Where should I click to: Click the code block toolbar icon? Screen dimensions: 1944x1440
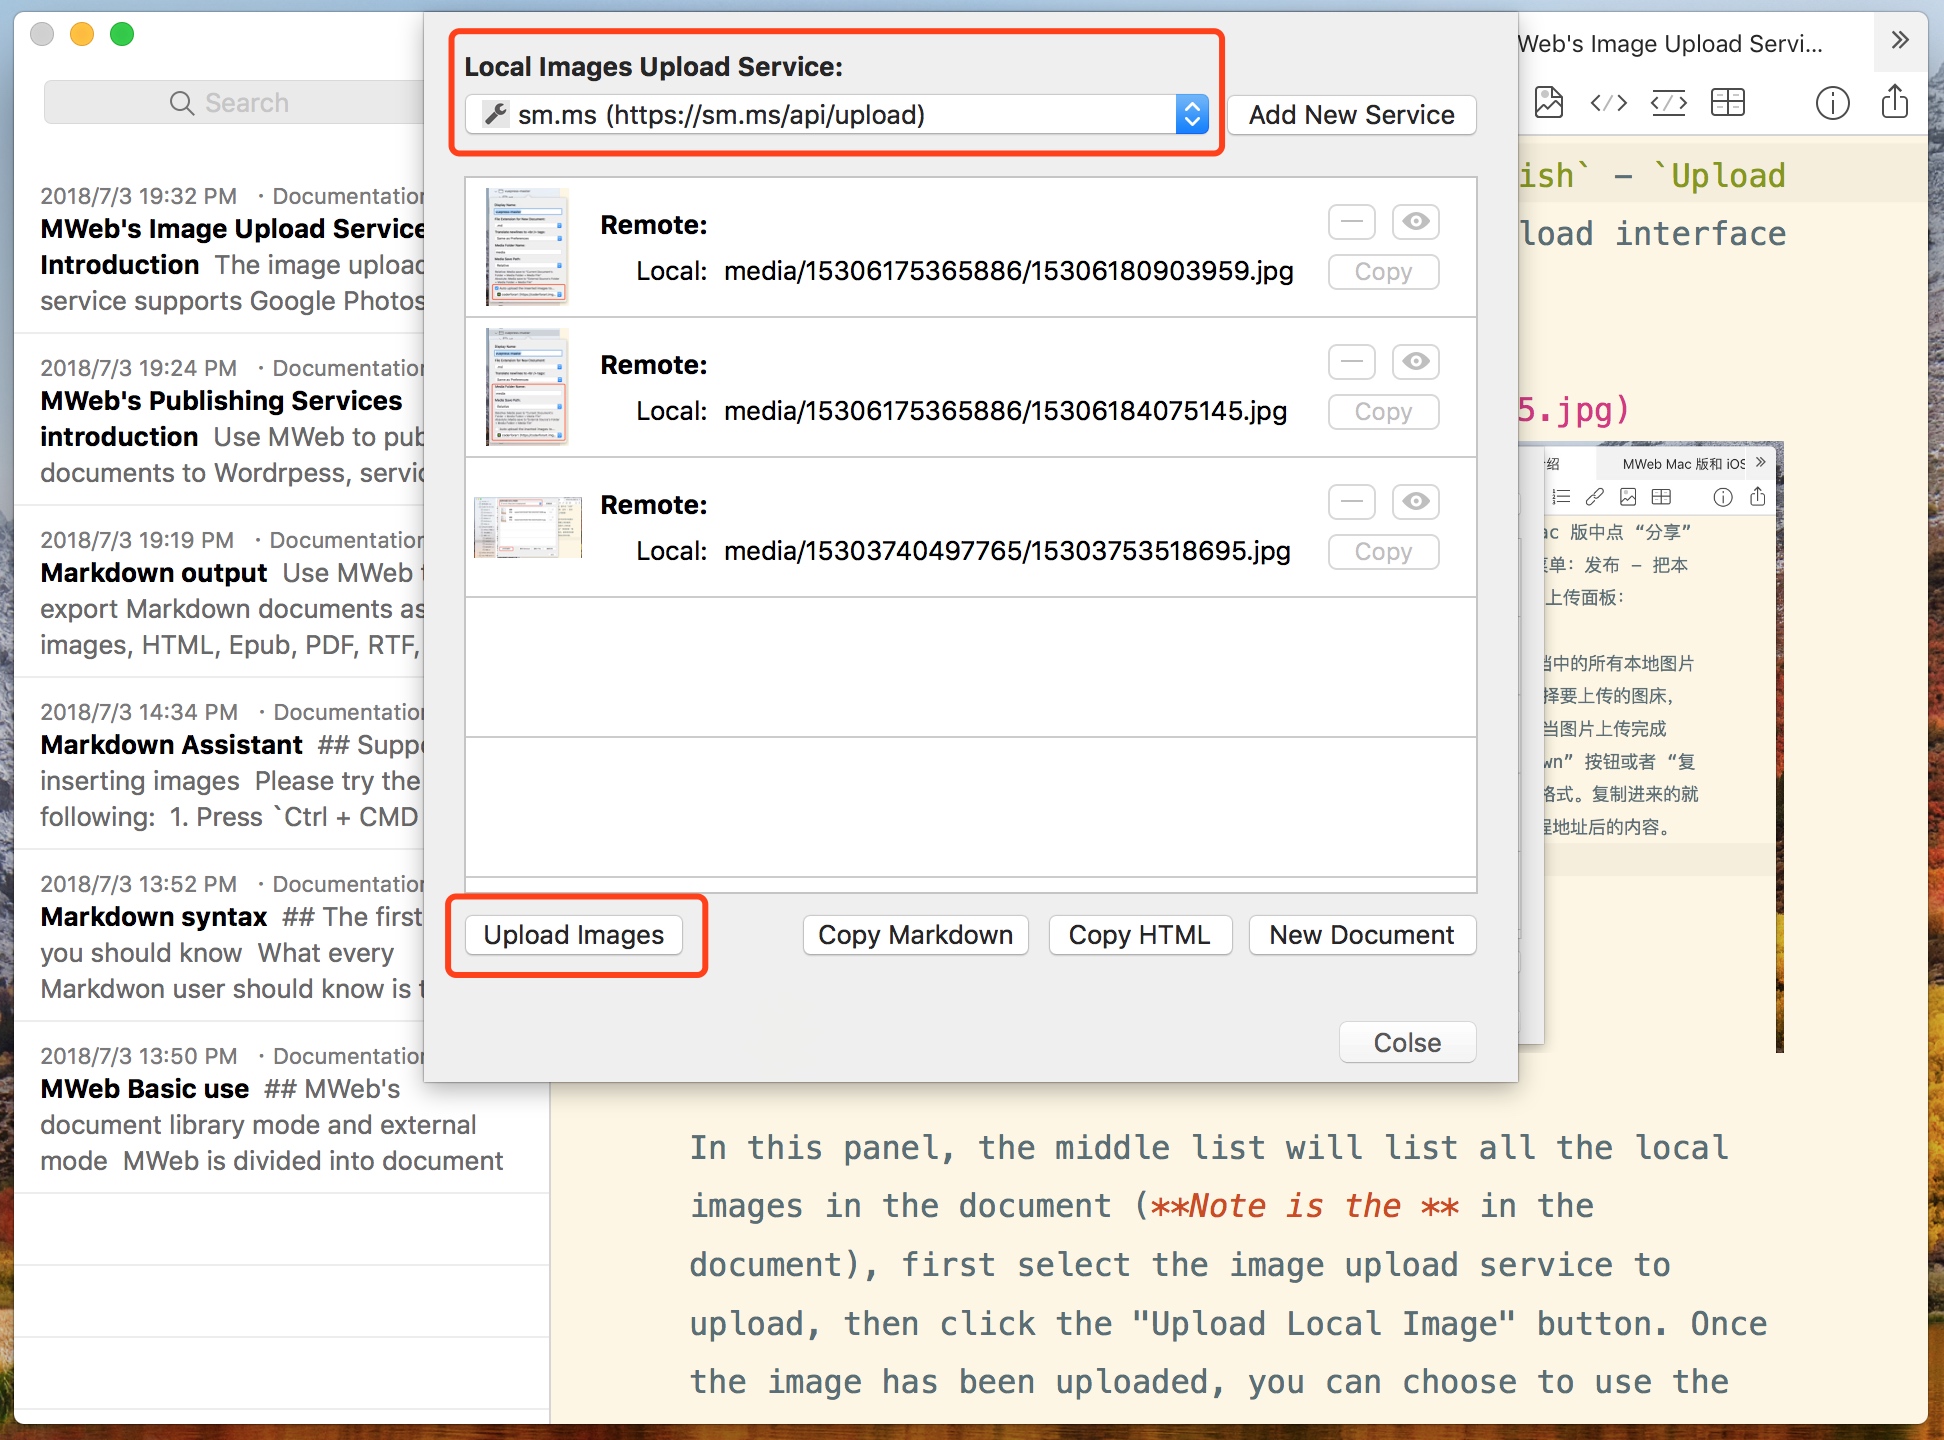(x=1668, y=102)
